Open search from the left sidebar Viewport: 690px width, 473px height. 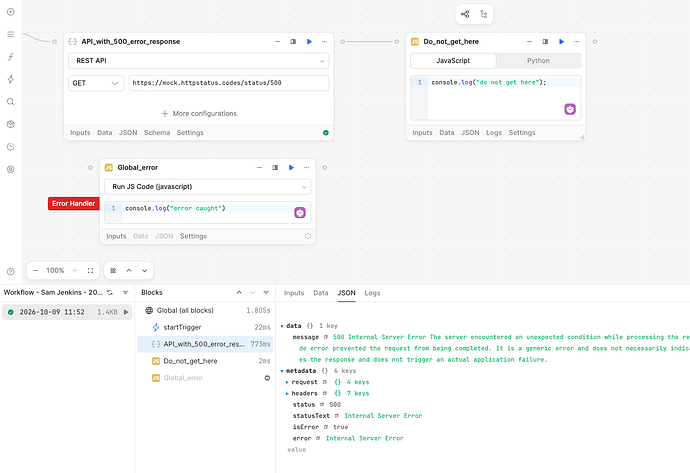click(x=11, y=102)
